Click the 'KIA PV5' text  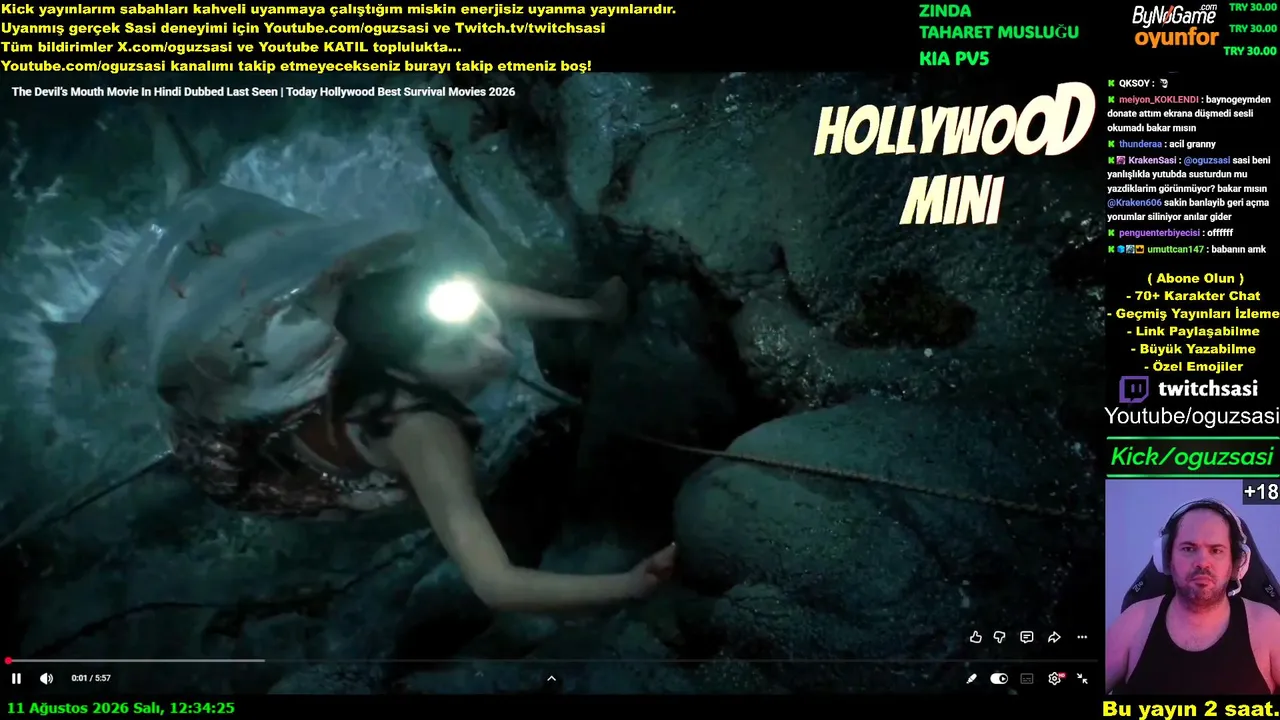click(x=954, y=58)
